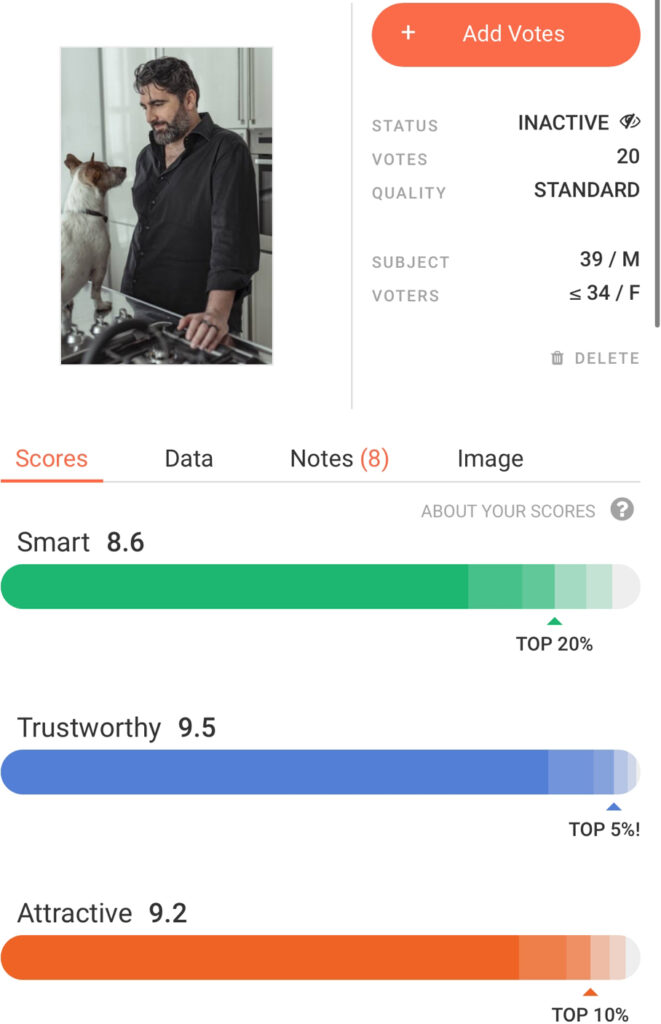
Task: Click the trash can delete icon
Action: coord(557,358)
